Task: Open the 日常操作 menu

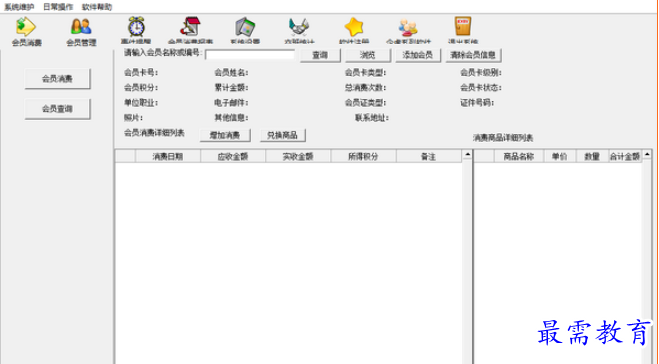Action: tap(58, 7)
